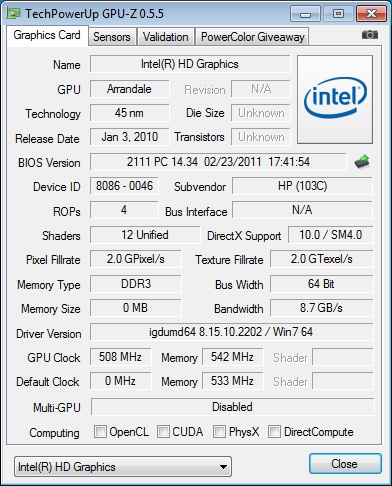Screen dimensions: 392x486
Task: Click DirectX Support field 10.0 / SM4.0
Action: [331, 235]
